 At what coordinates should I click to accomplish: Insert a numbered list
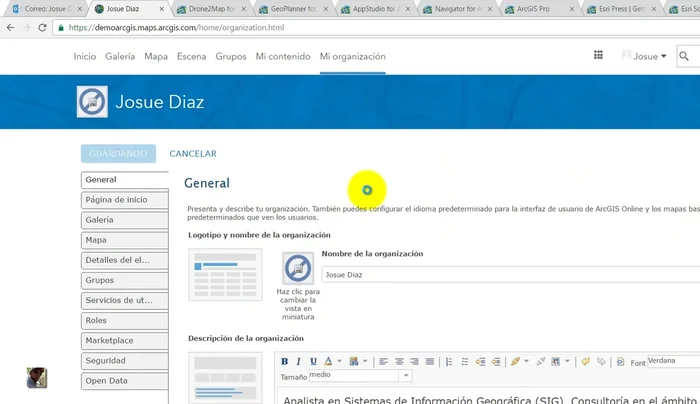pyautogui.click(x=449, y=362)
